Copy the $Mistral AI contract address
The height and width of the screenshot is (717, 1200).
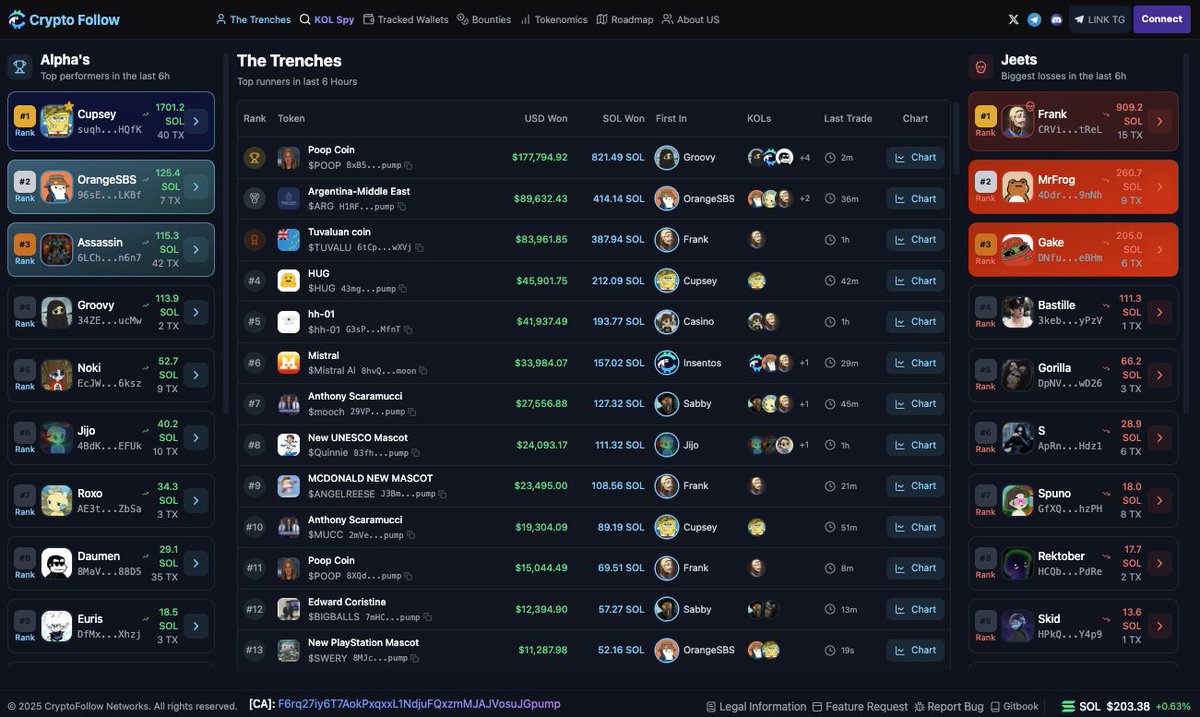[423, 371]
